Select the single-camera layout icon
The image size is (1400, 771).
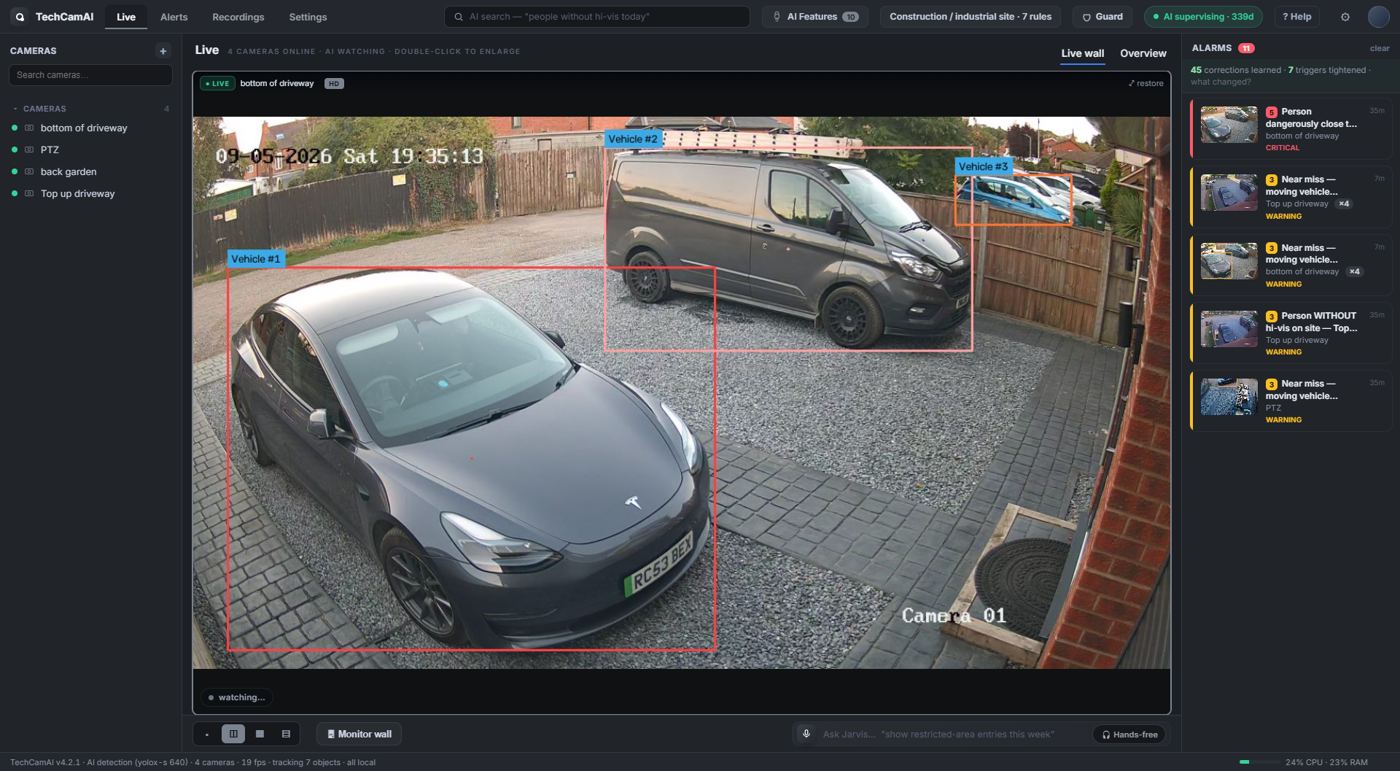click(x=207, y=734)
